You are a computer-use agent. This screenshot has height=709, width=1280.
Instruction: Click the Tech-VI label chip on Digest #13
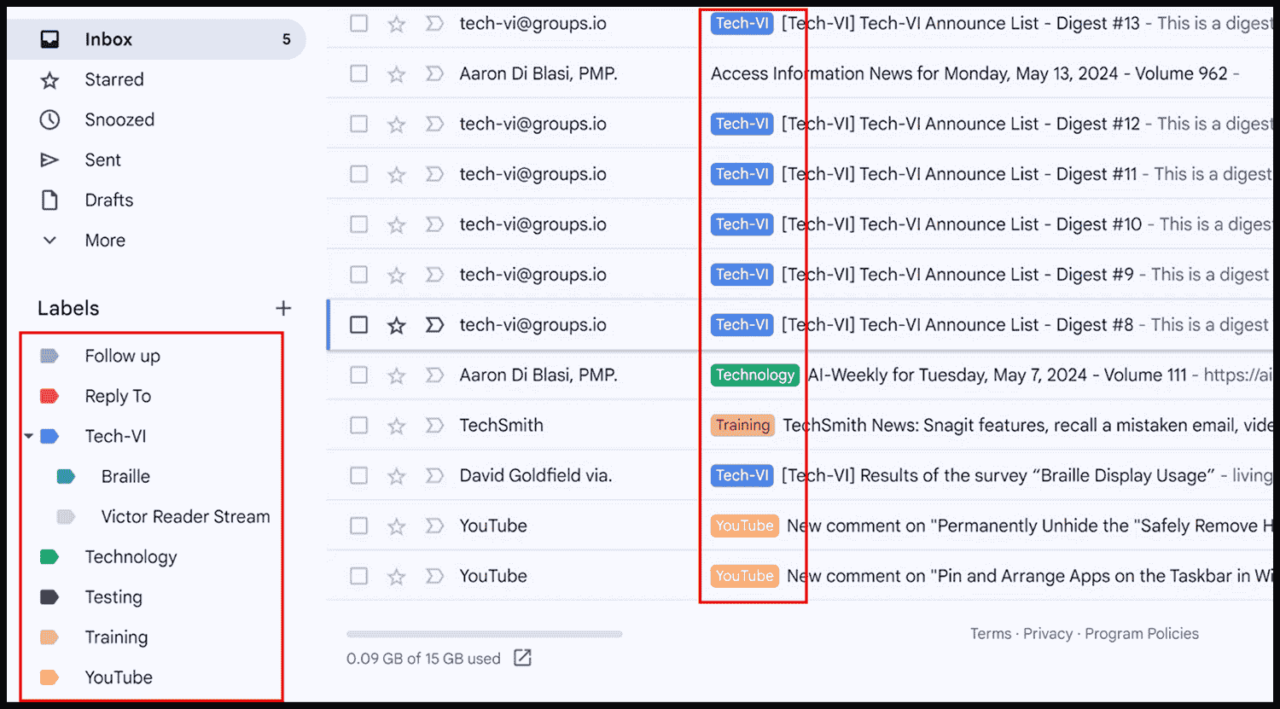coord(741,22)
